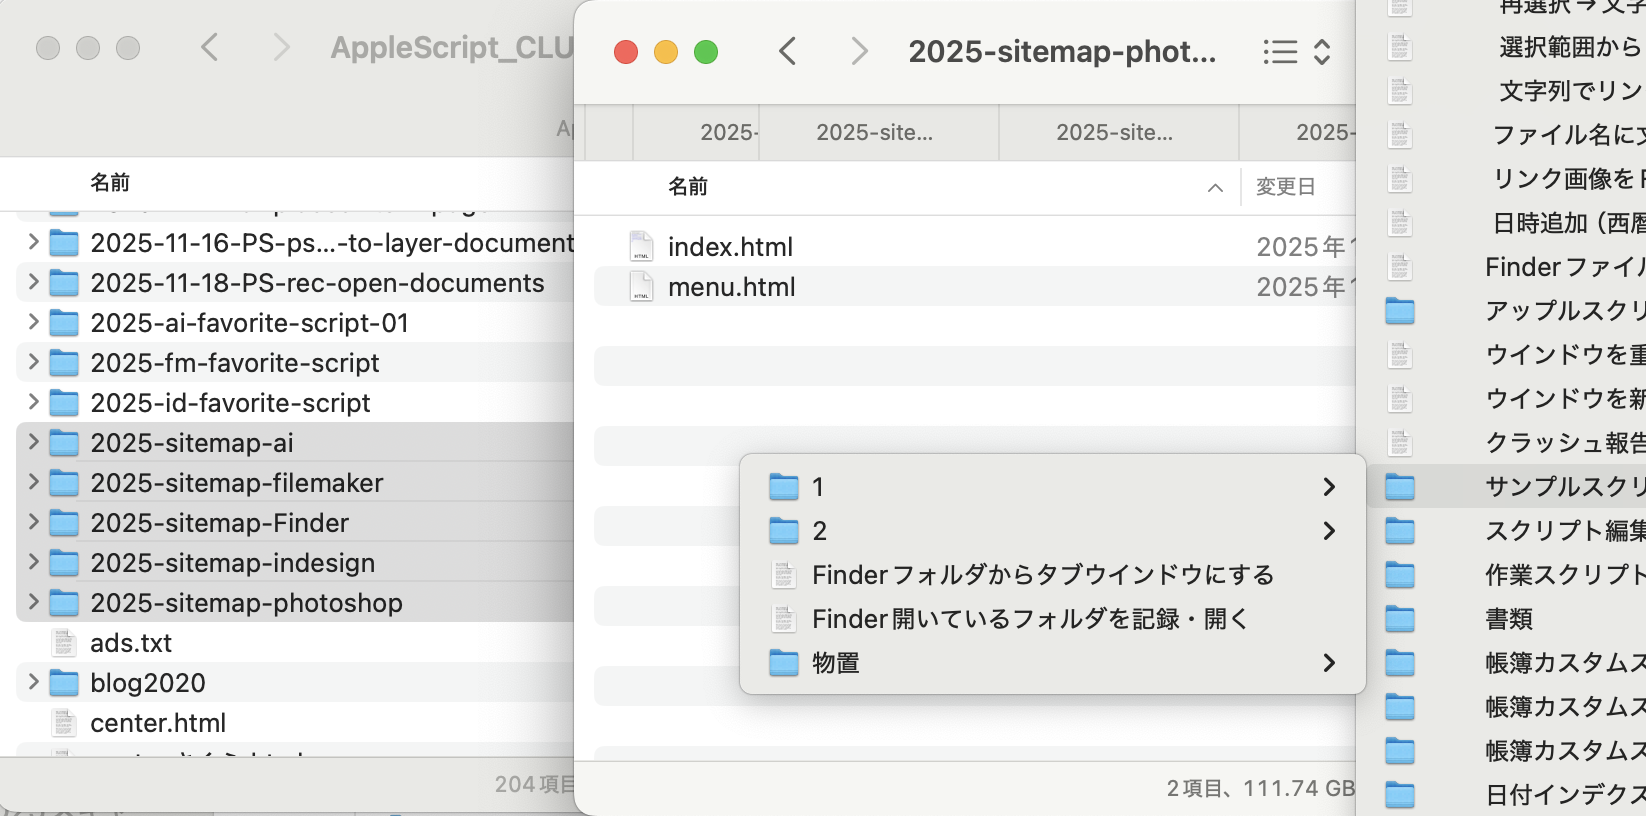Go forward in 2025-sitemap-phot window
1646x816 pixels.
pos(858,52)
